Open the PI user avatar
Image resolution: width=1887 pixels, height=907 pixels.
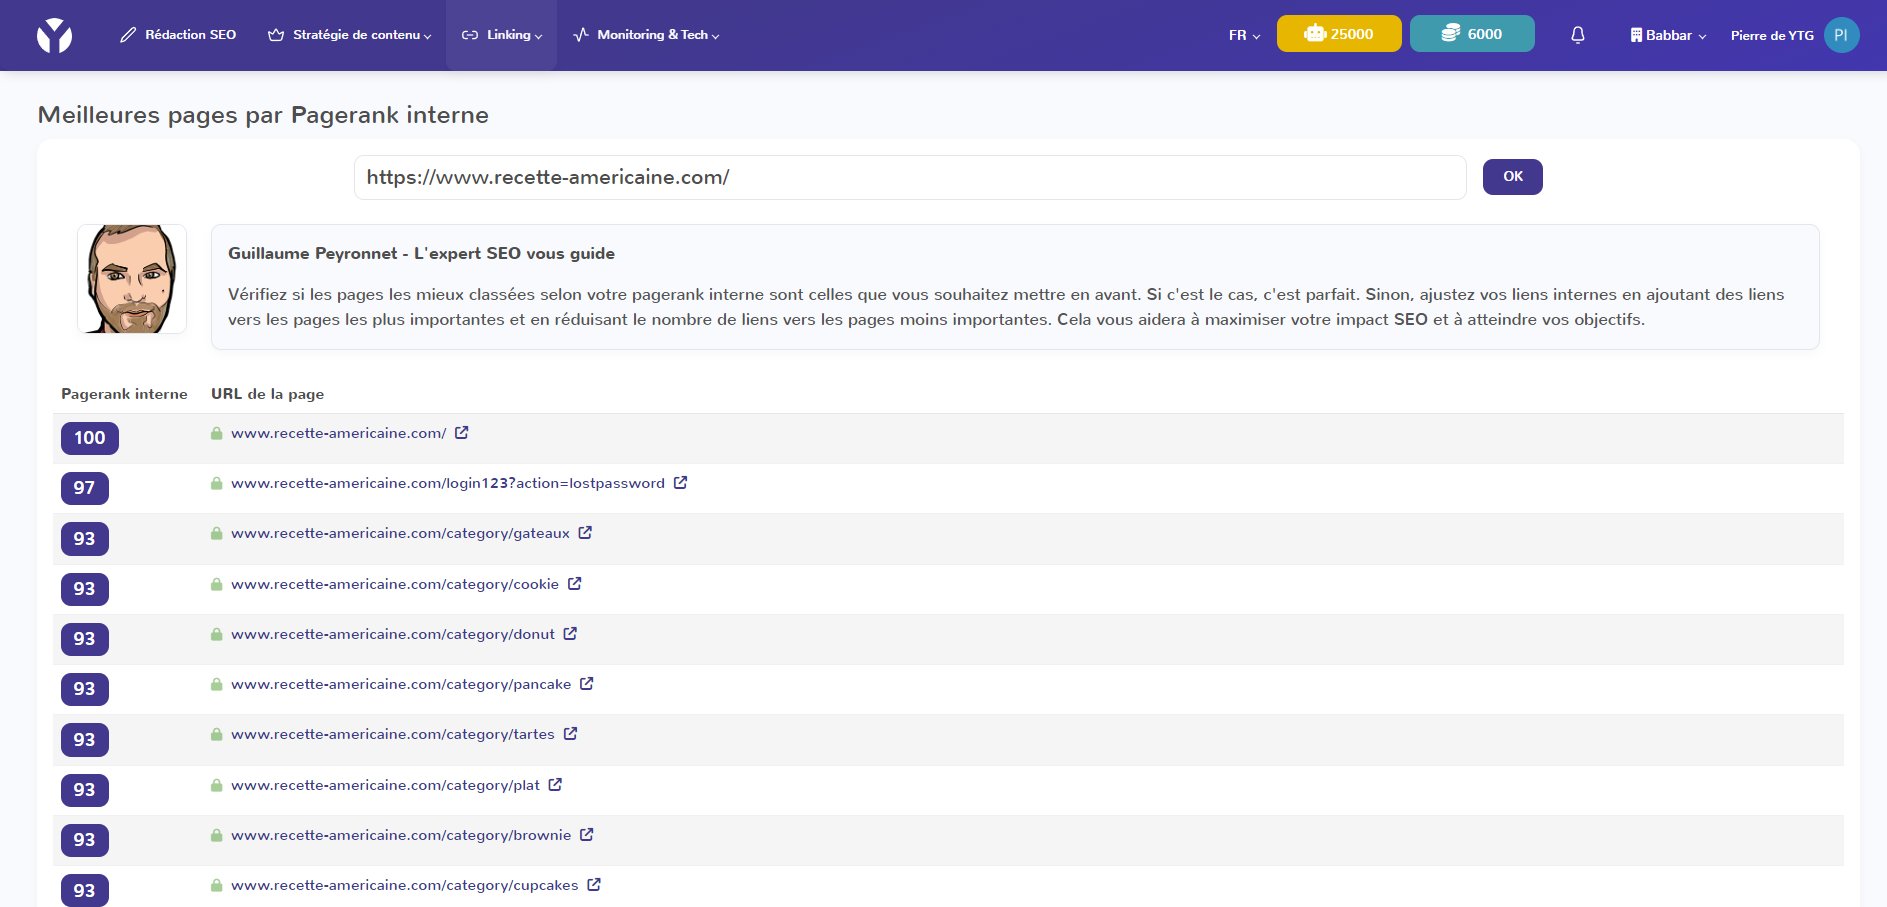pos(1841,35)
